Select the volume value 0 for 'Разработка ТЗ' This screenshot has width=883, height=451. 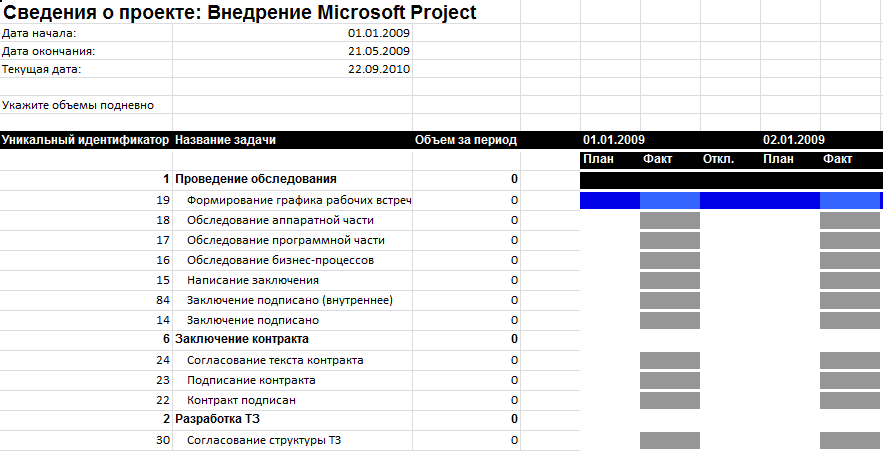(x=466, y=419)
